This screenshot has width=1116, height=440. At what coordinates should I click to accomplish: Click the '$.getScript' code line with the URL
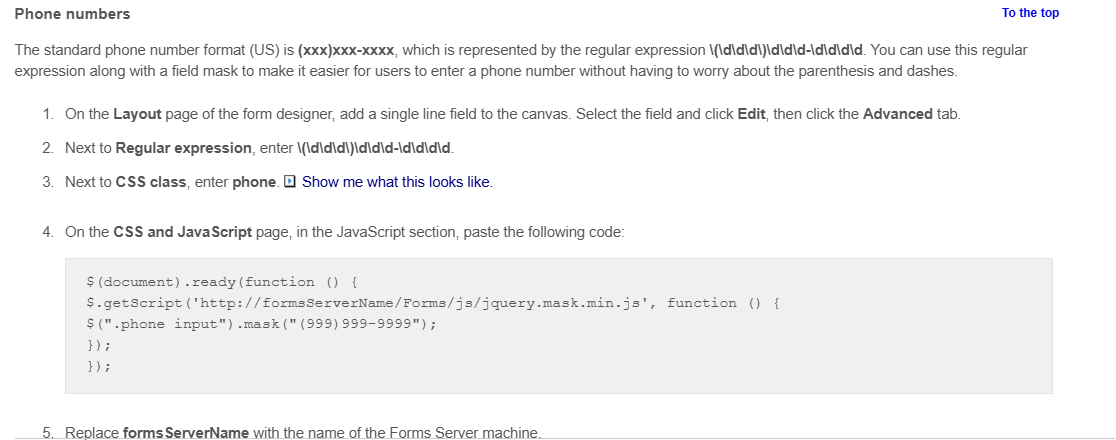click(x=433, y=303)
